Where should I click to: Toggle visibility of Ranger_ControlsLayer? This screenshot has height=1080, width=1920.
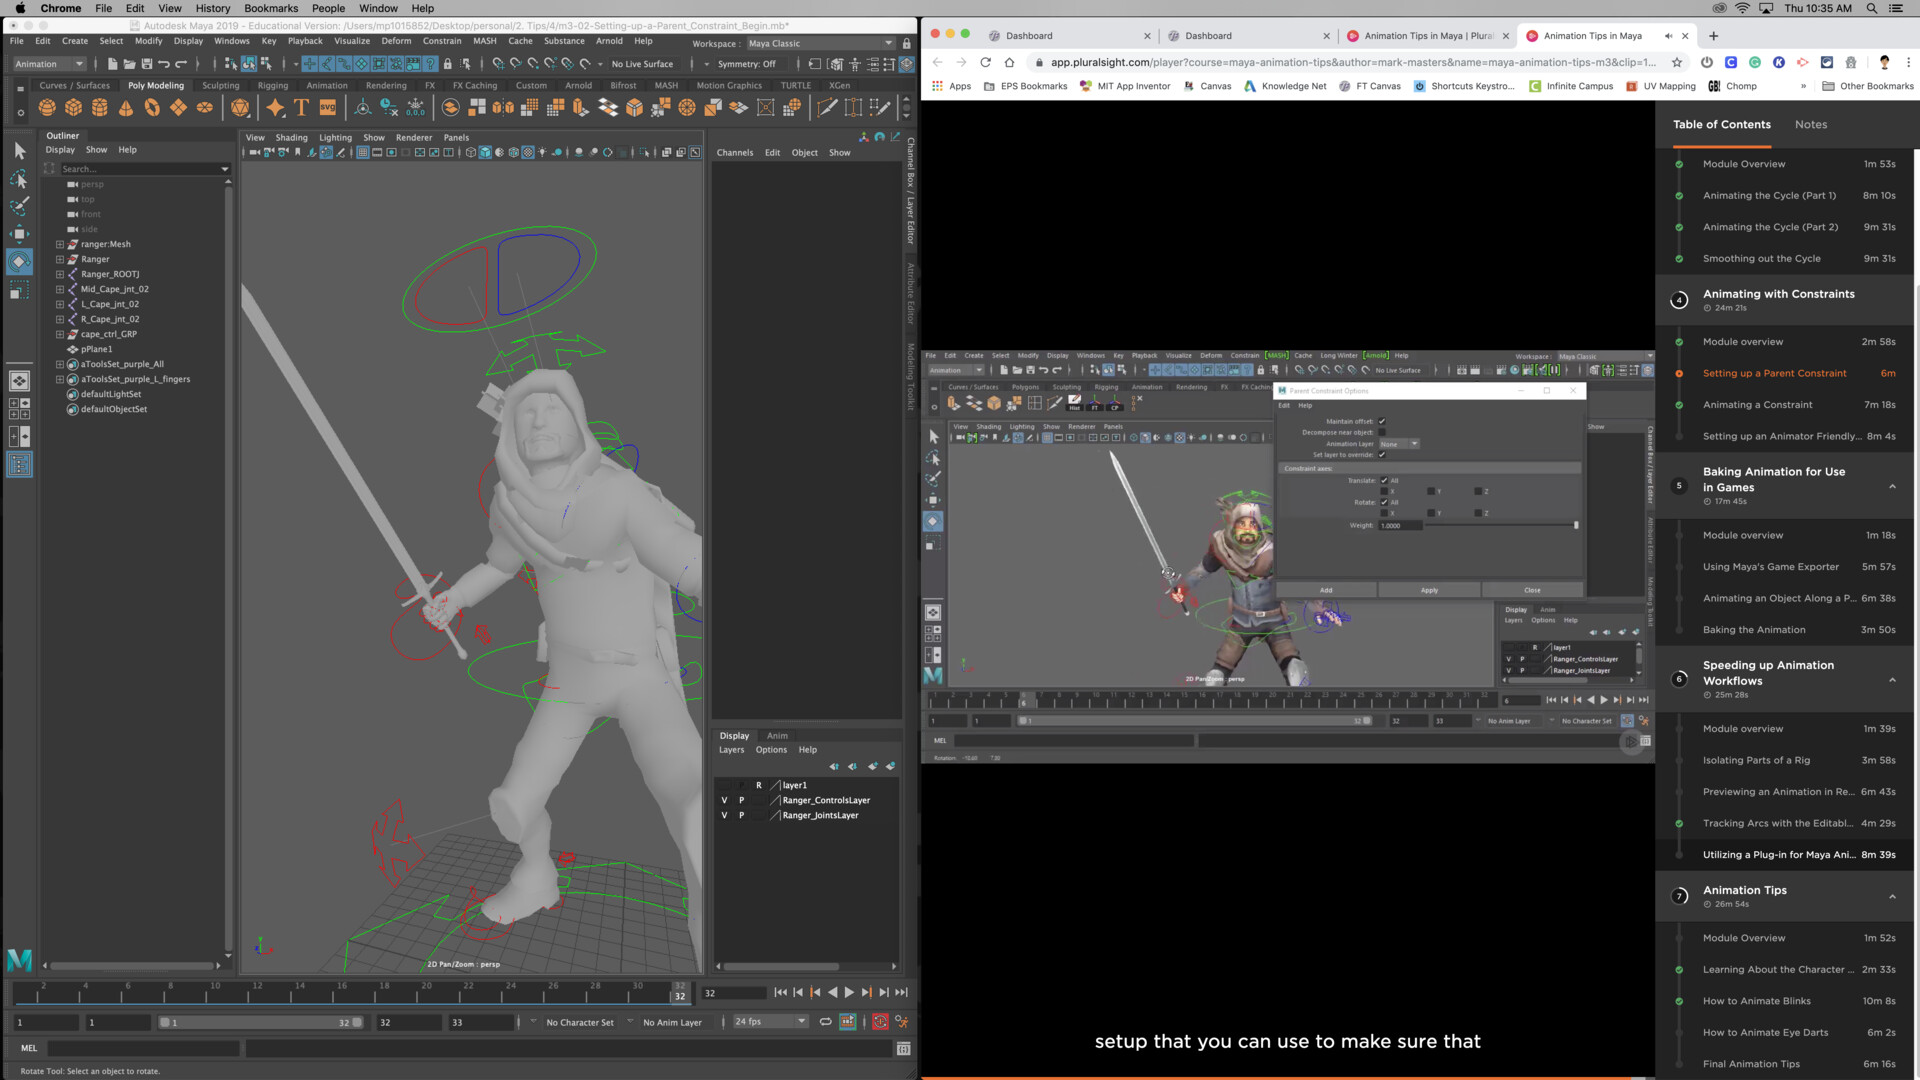point(724,800)
